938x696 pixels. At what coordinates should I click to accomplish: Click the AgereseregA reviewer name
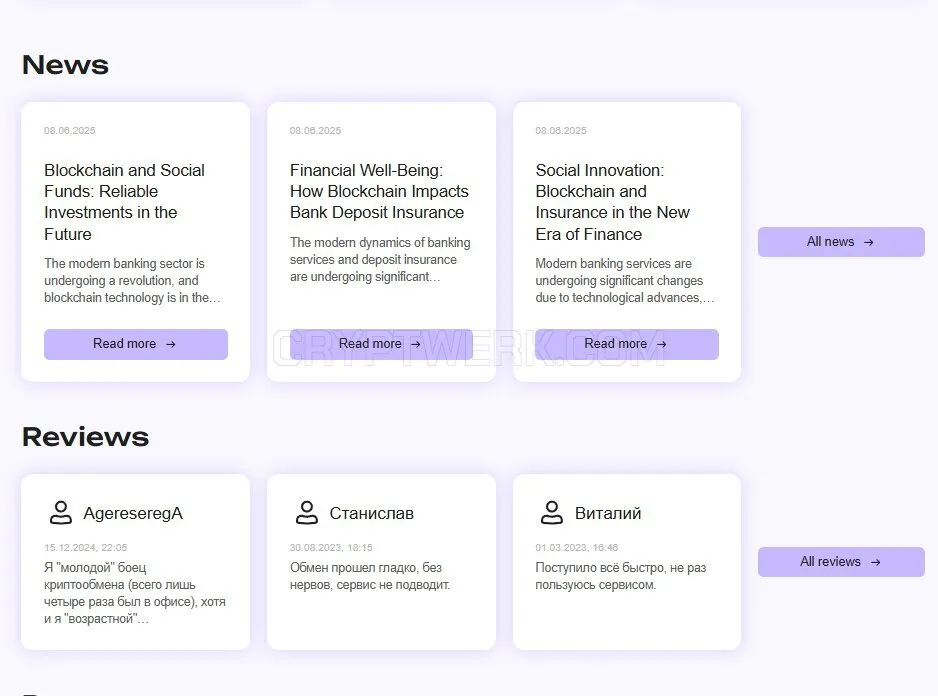click(x=133, y=513)
